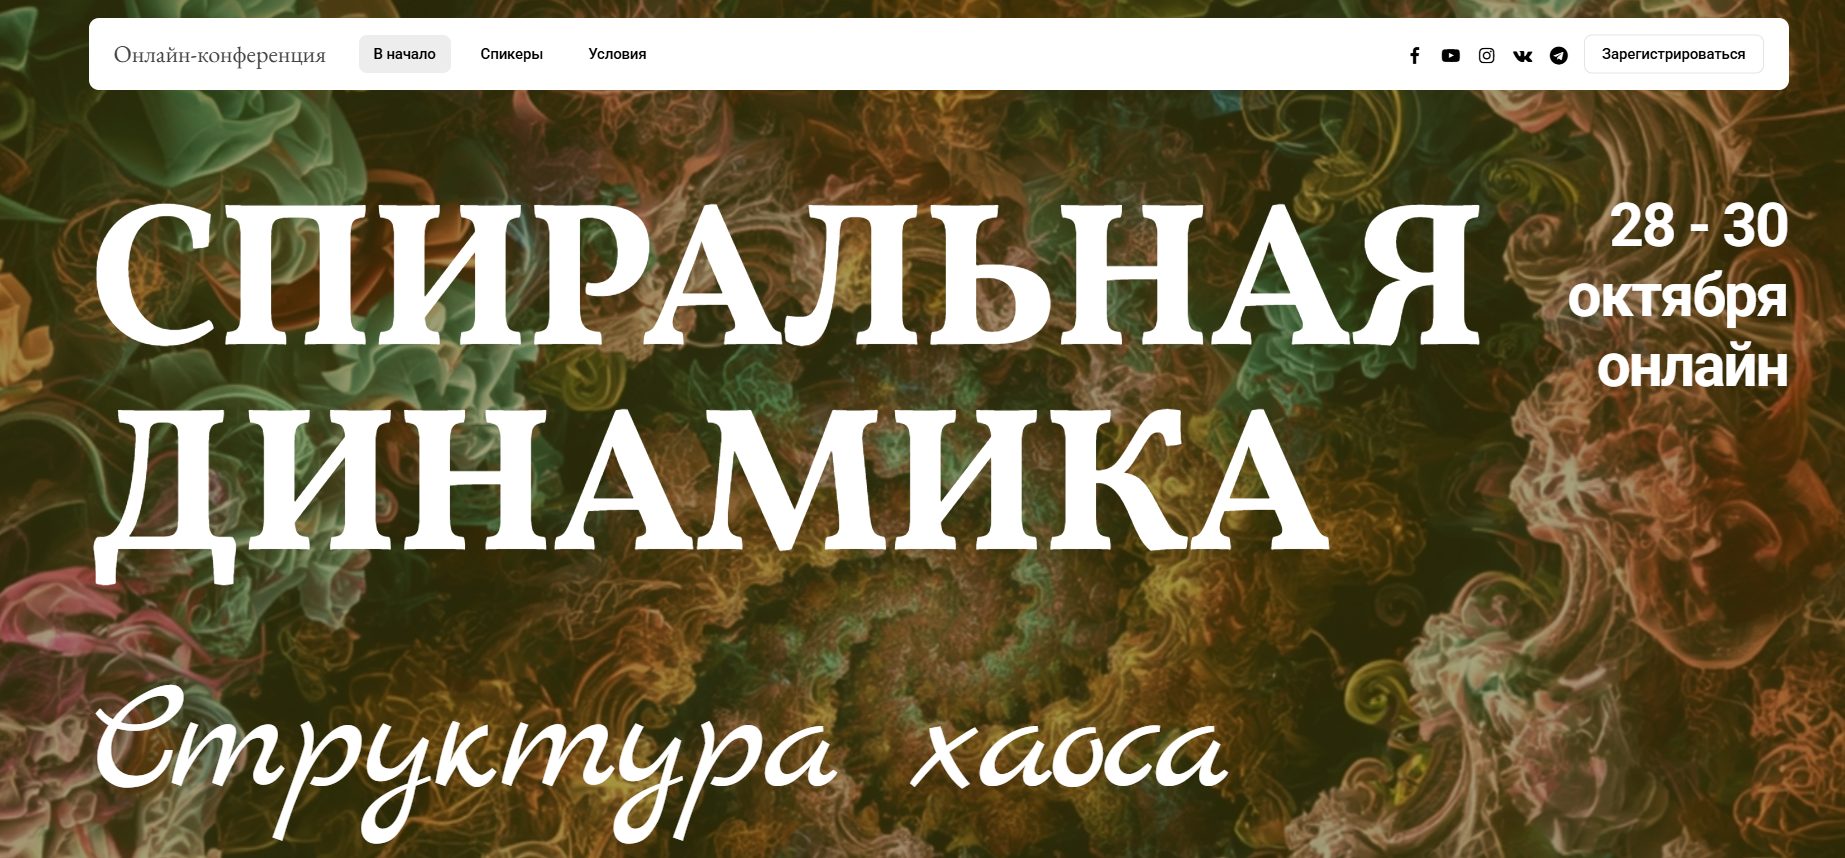Select the Условия navigation item
Image resolution: width=1845 pixels, height=858 pixels.
(617, 54)
